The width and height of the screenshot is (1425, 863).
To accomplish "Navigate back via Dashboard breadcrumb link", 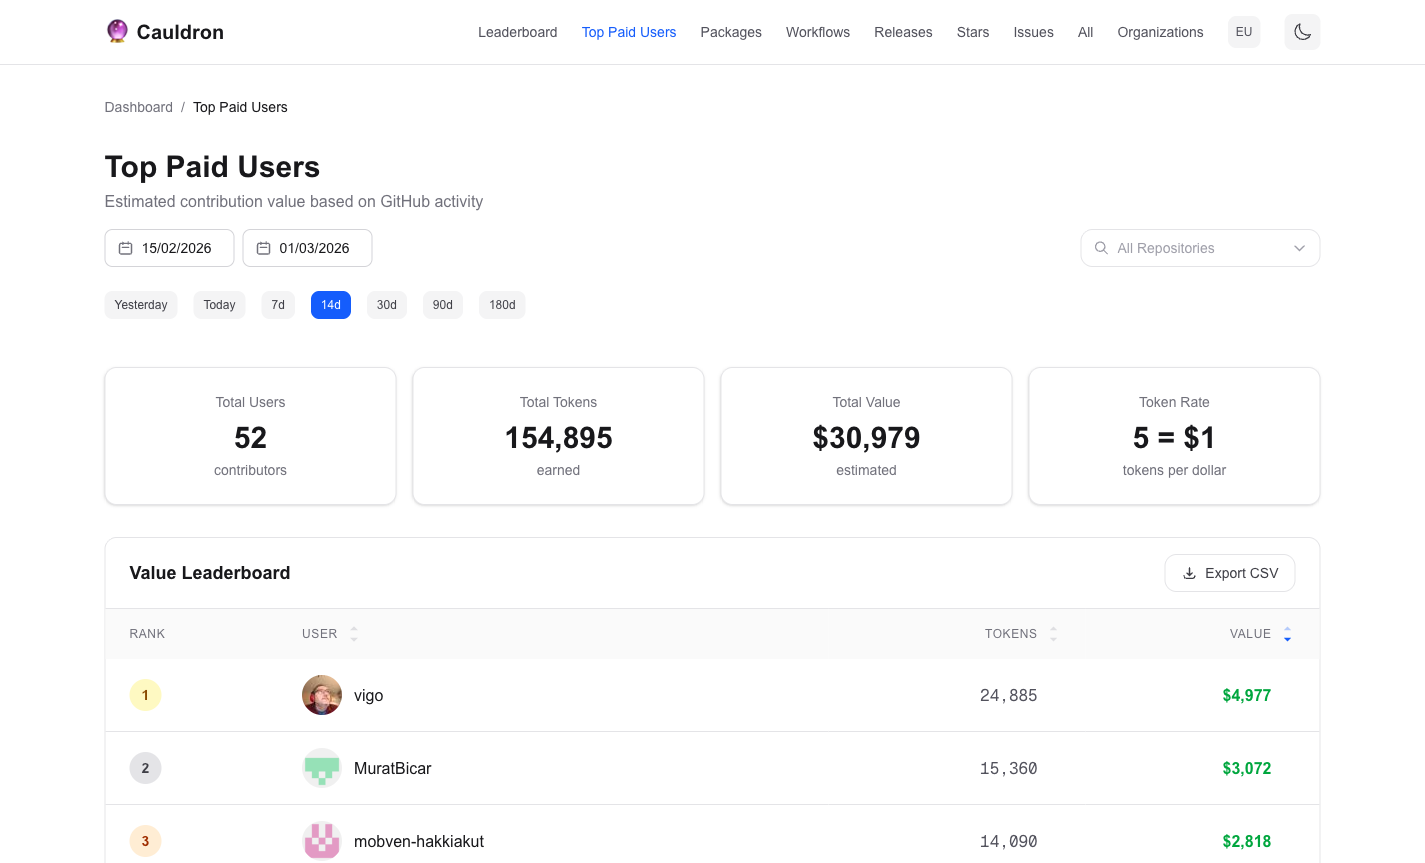I will click(138, 107).
